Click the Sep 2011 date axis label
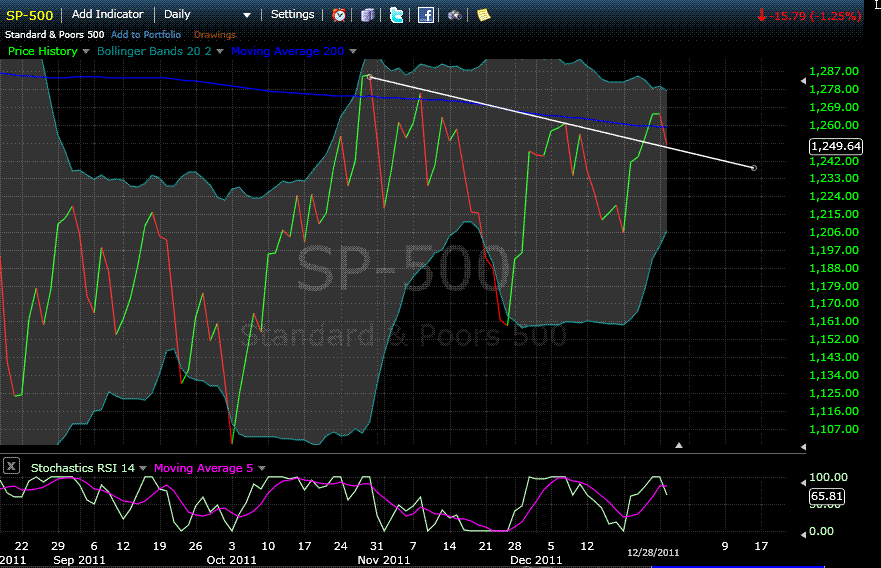The height and width of the screenshot is (568, 881). [x=79, y=560]
